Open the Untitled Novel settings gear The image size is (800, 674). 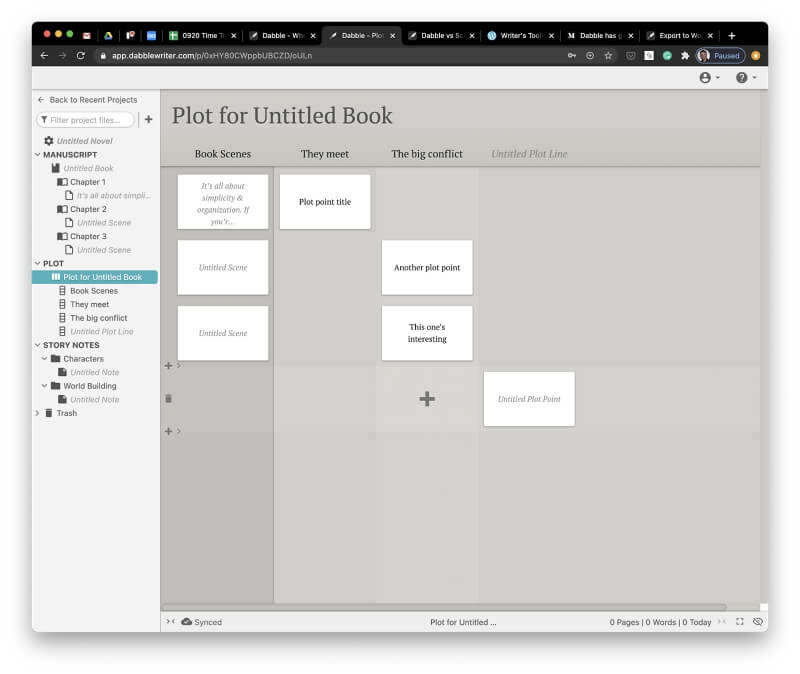click(x=48, y=141)
